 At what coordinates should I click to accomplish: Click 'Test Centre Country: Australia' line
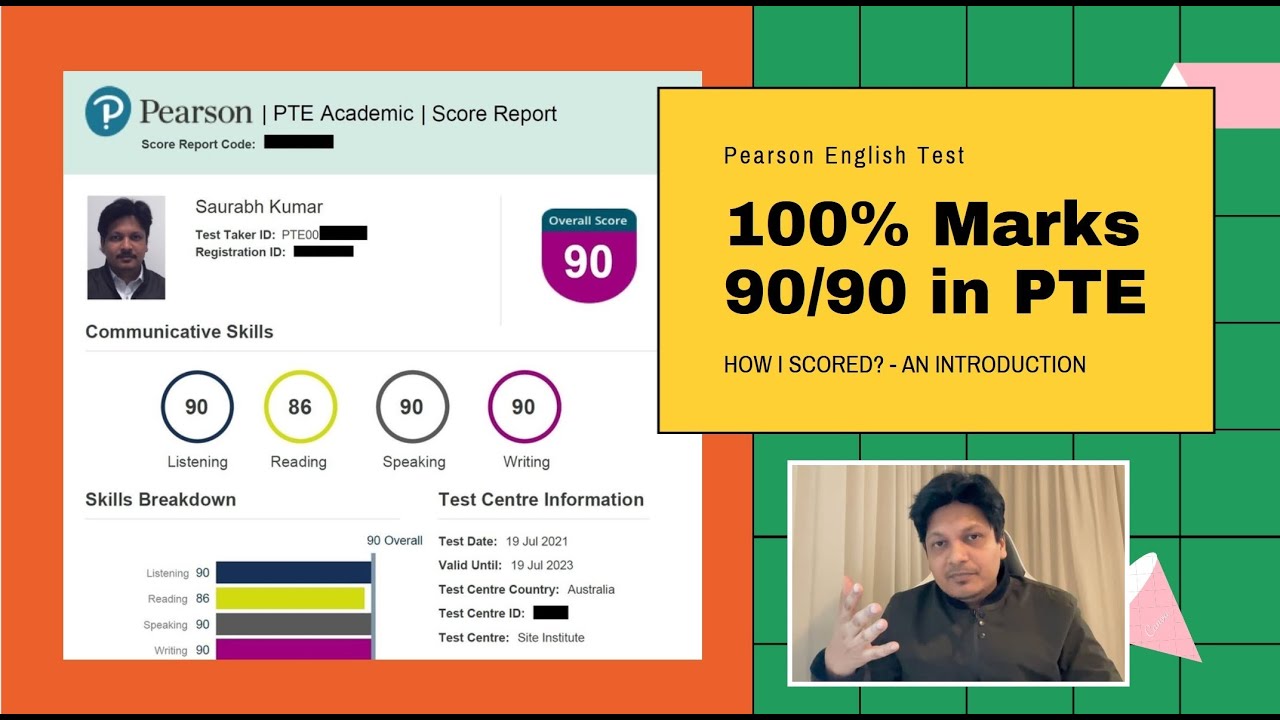527,589
